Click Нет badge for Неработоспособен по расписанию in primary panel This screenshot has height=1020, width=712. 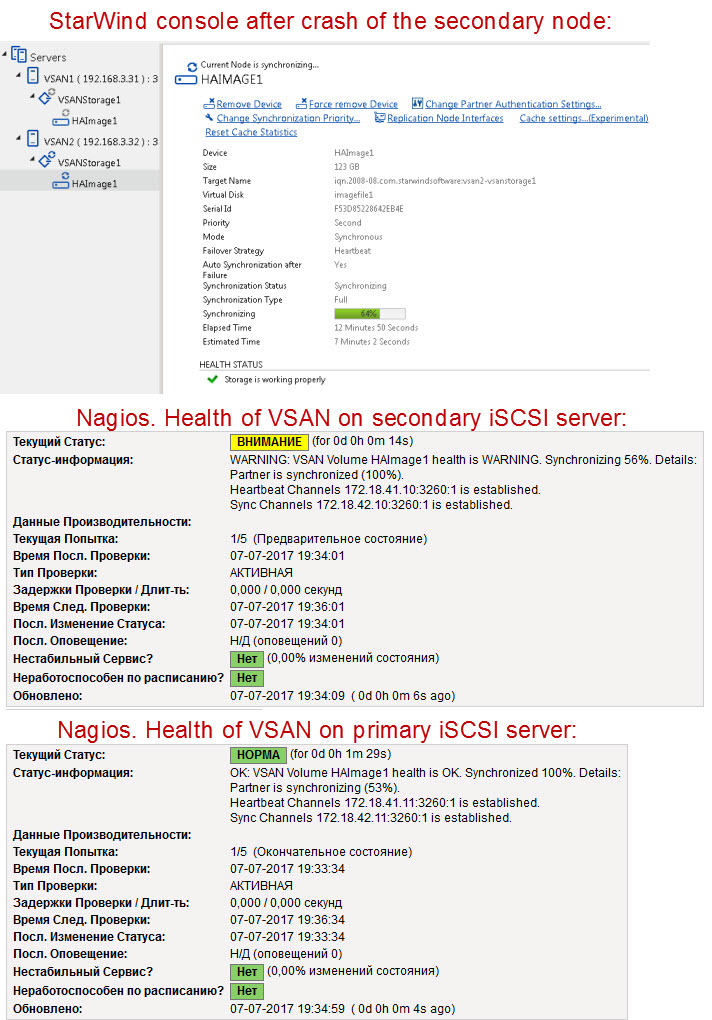coord(247,991)
